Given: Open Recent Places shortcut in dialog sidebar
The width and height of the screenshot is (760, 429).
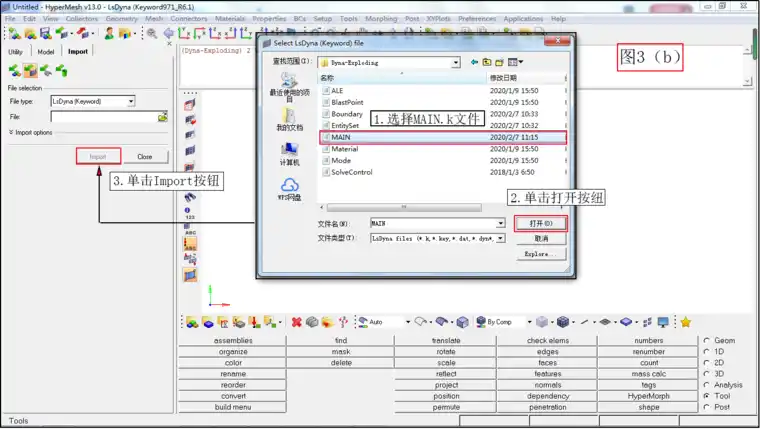Looking at the screenshot, I should click(x=289, y=87).
